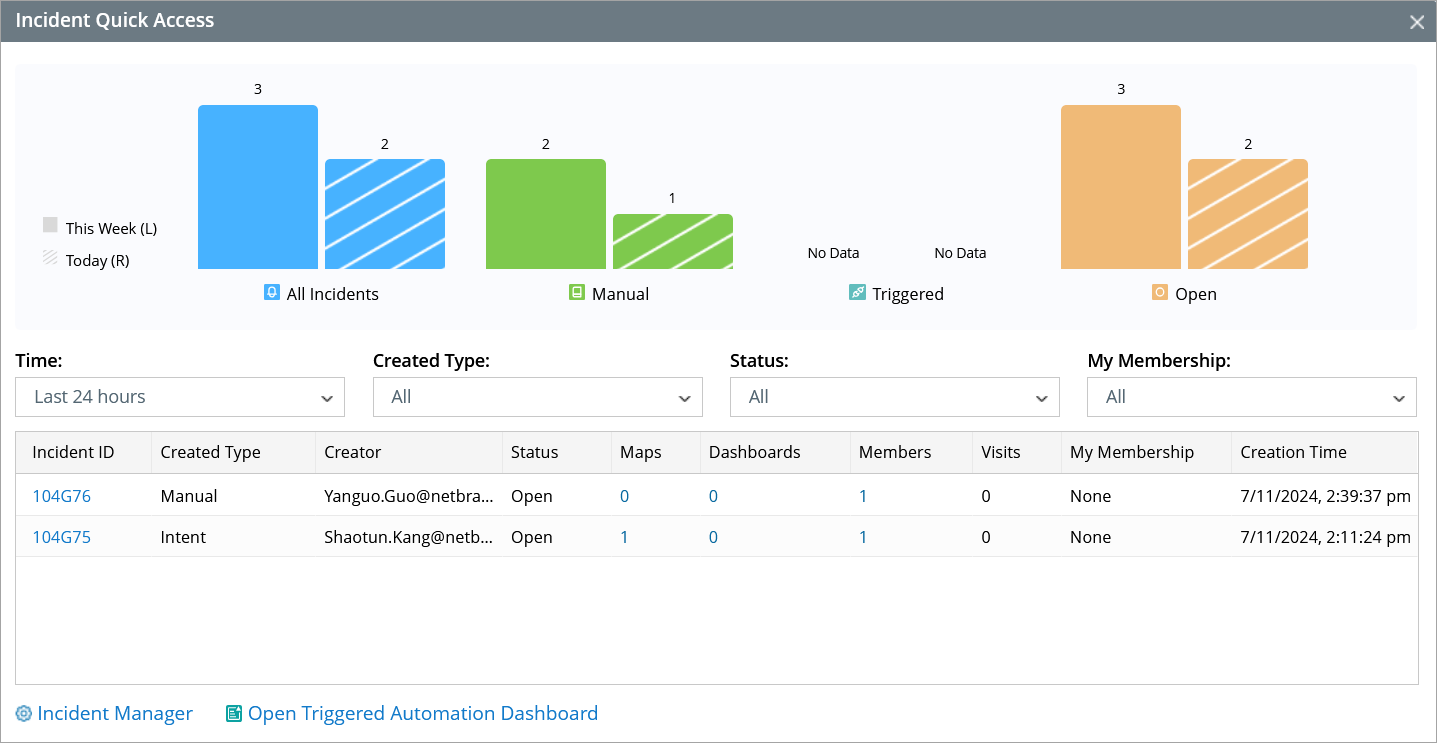Sort by Creation Time column header

point(1293,452)
